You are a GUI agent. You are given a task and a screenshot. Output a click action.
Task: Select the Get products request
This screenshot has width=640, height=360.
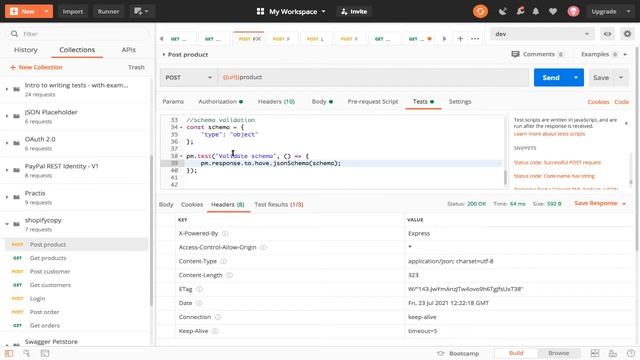point(76,258)
